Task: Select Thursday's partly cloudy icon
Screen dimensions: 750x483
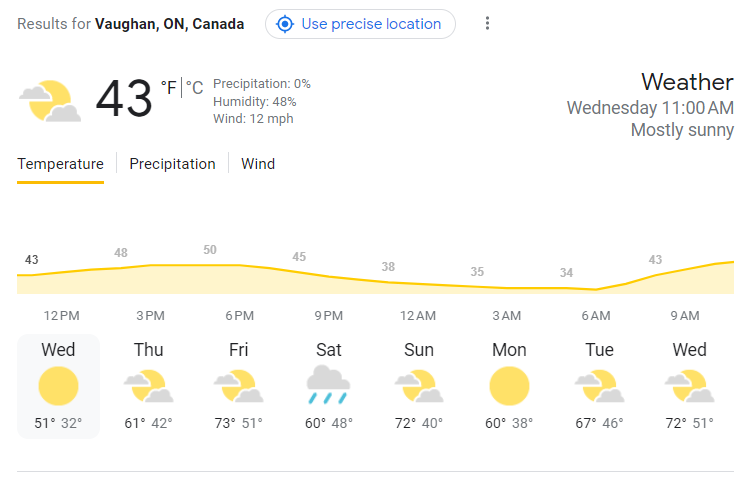Action: [148, 386]
